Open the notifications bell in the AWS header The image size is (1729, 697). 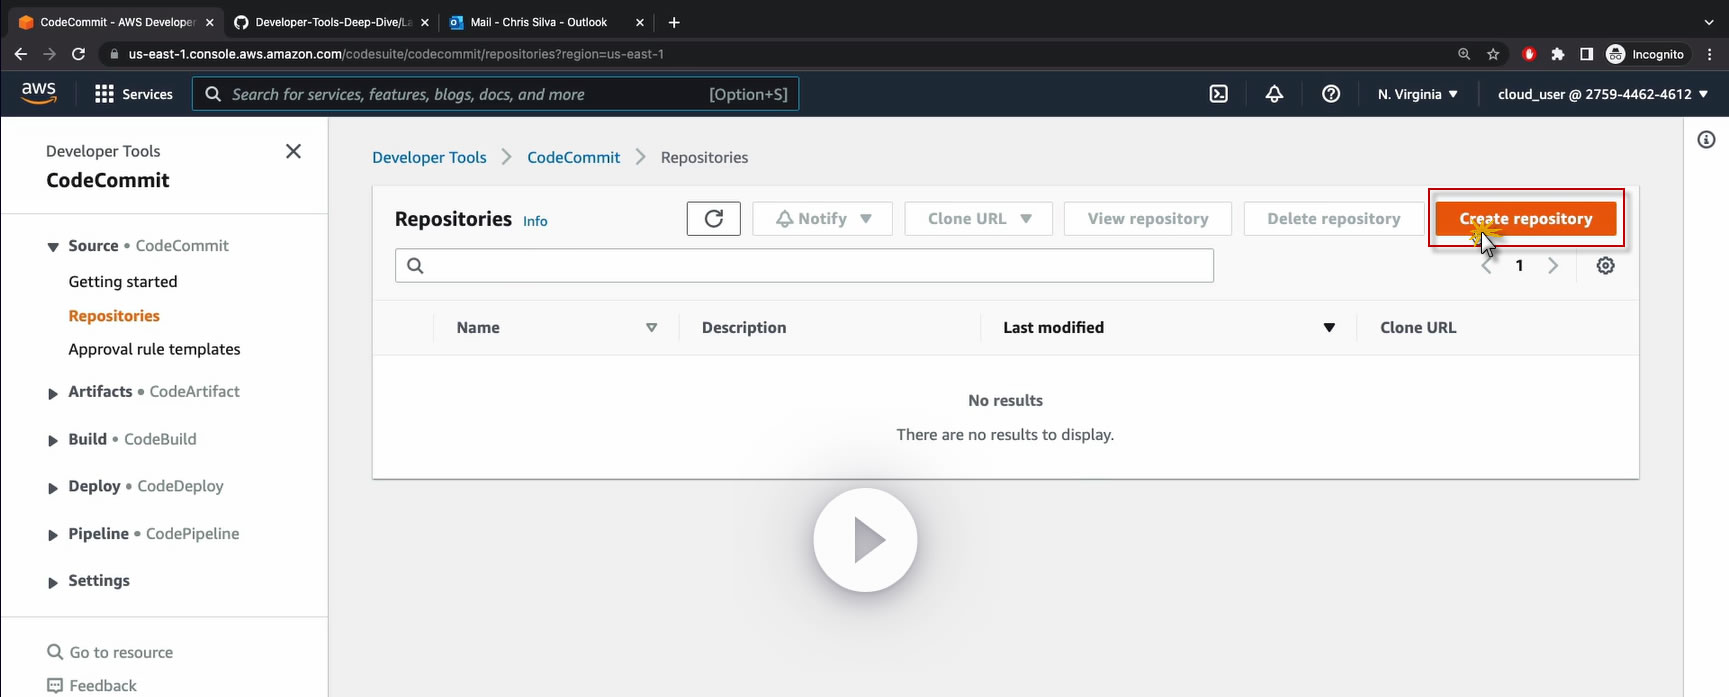click(1274, 94)
